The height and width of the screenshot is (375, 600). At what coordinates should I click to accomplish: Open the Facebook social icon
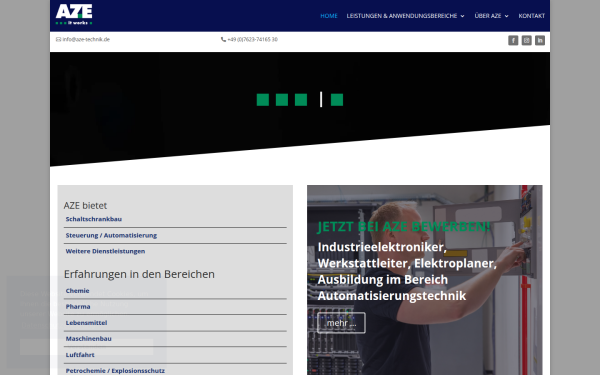(513, 40)
